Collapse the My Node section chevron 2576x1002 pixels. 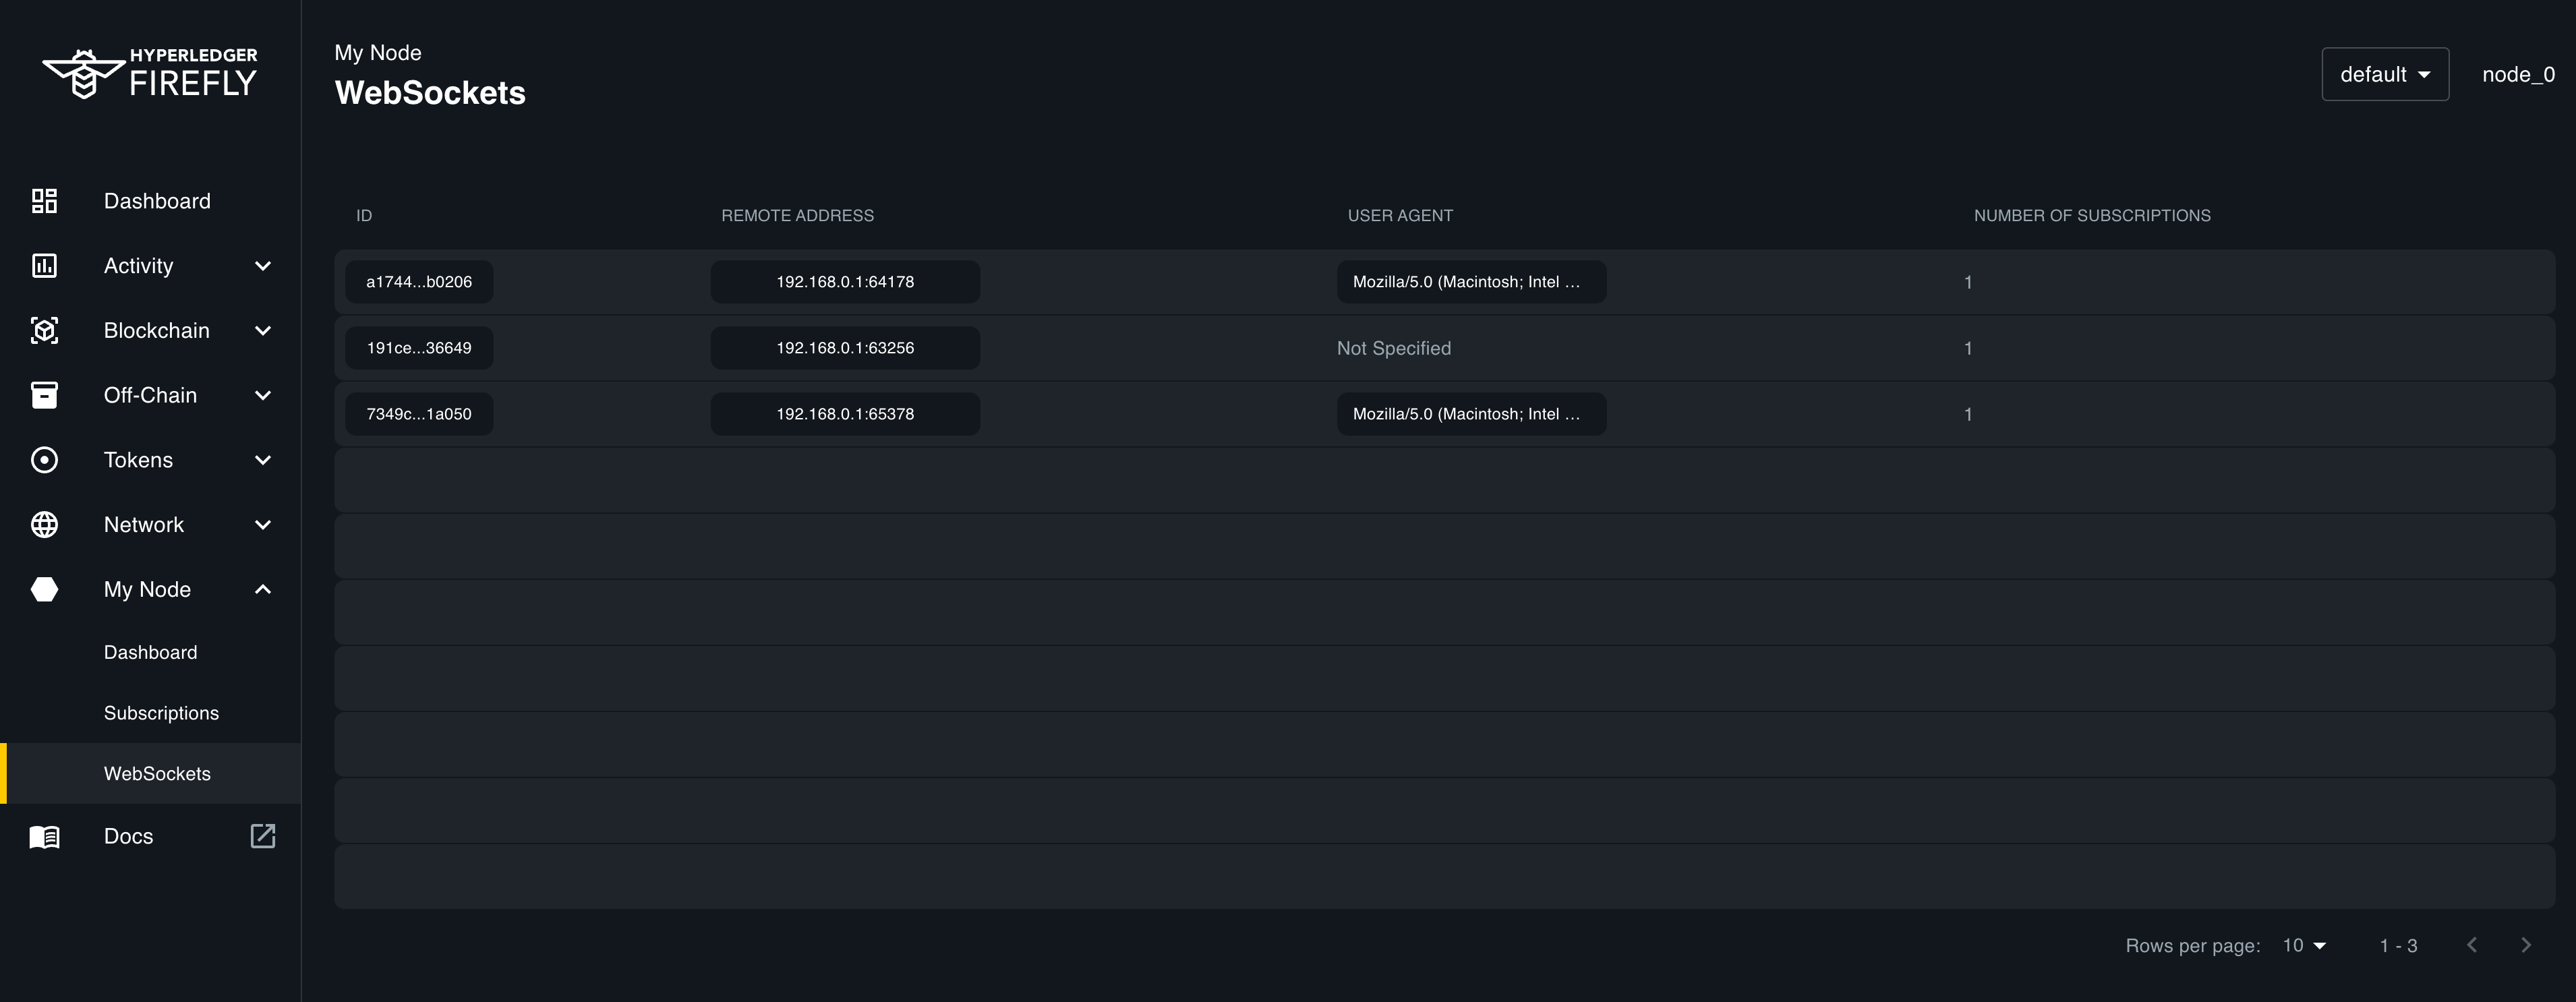[263, 590]
